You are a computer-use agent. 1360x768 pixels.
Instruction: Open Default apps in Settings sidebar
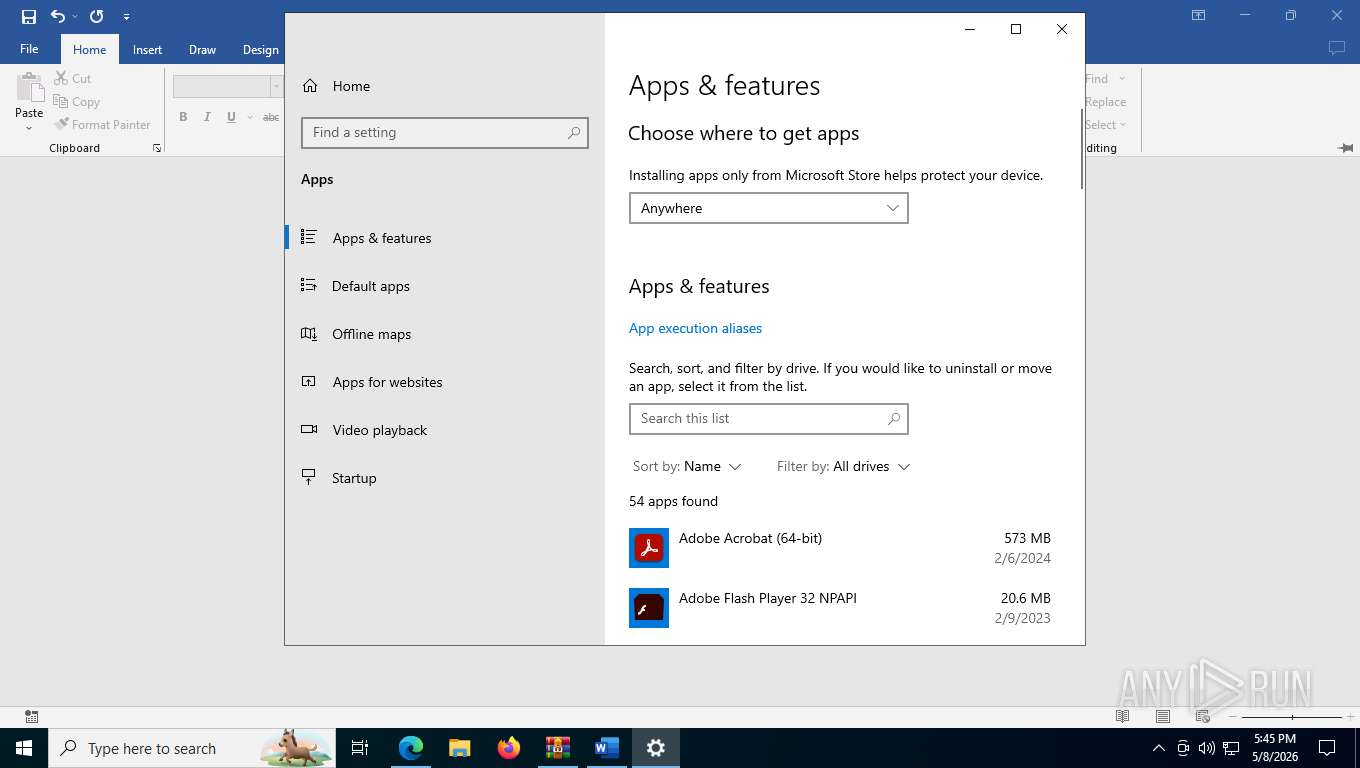click(445, 286)
